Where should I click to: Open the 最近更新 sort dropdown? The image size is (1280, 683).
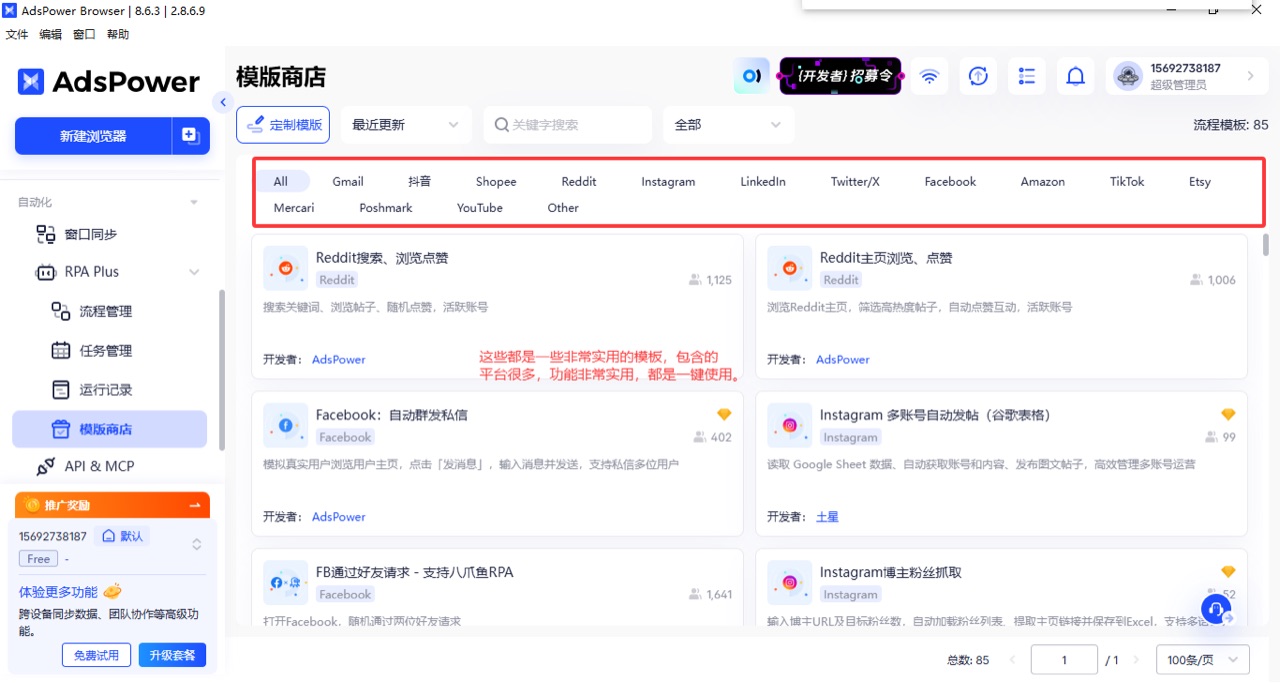(x=405, y=125)
